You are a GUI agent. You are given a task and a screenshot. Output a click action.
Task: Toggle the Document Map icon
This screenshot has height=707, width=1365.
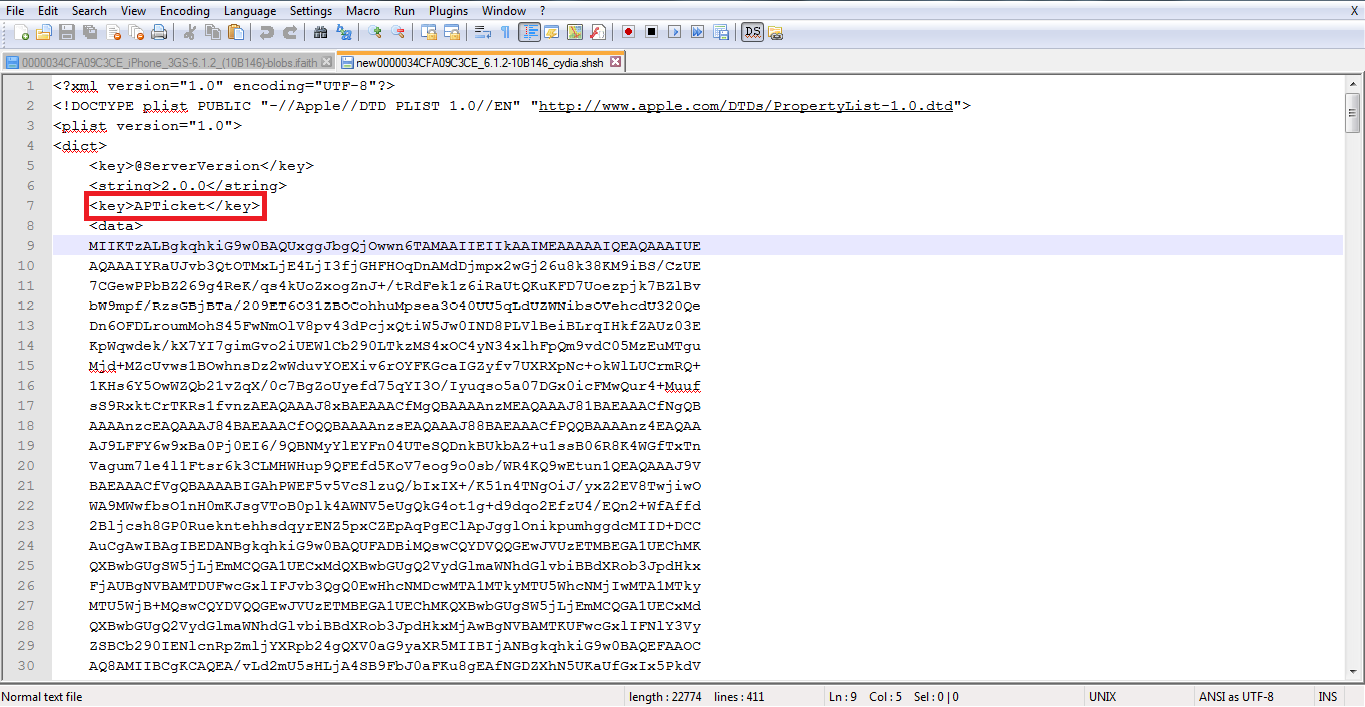pyautogui.click(x=574, y=32)
